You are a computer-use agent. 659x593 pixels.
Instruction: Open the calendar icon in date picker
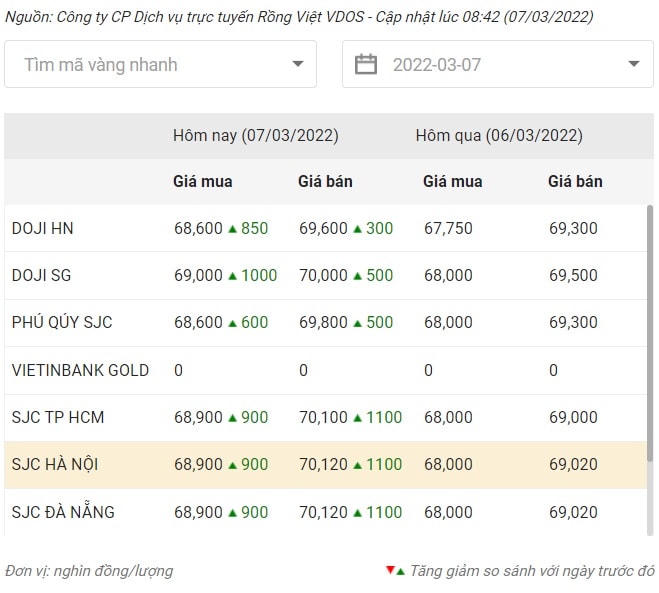[x=366, y=64]
